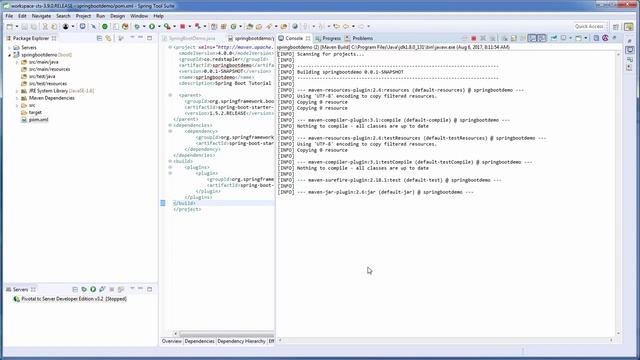Click the pom editor horizontal scrollbar
640x360 pixels.
click(227, 334)
